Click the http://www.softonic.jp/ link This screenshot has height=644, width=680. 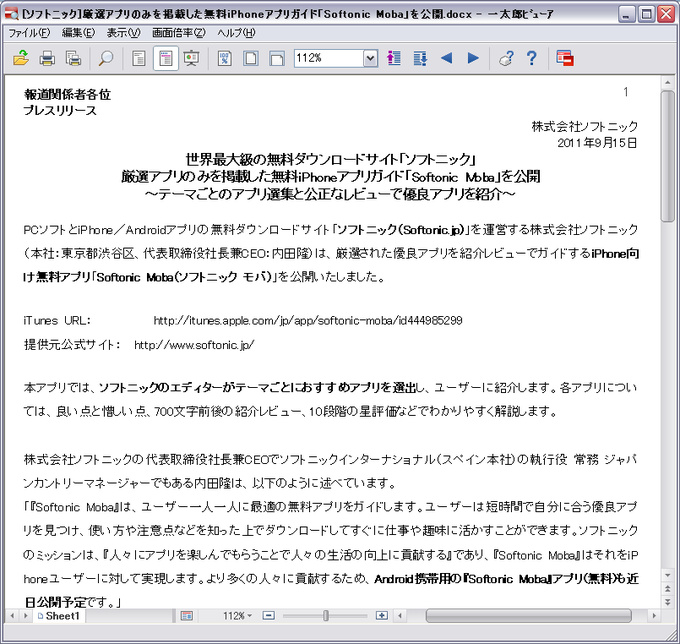click(x=194, y=345)
